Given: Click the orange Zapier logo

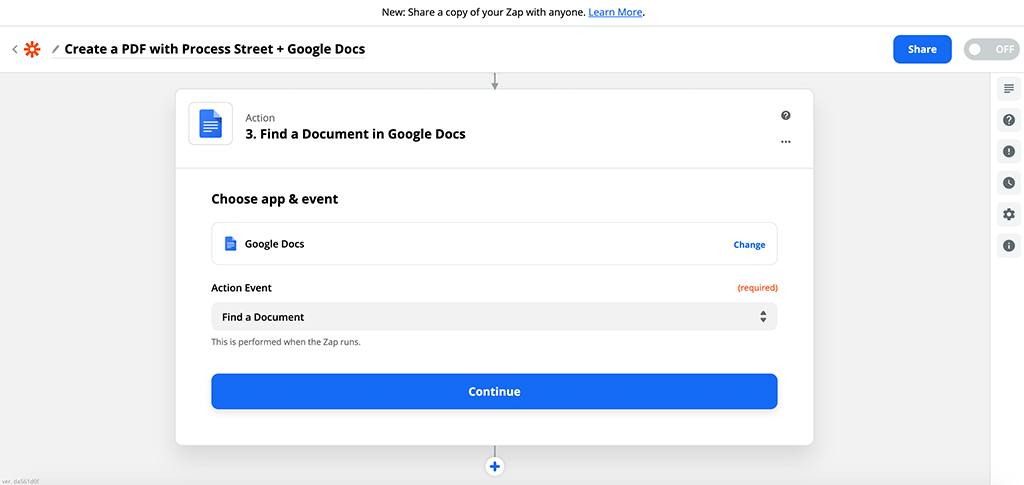Looking at the screenshot, I should (x=33, y=49).
